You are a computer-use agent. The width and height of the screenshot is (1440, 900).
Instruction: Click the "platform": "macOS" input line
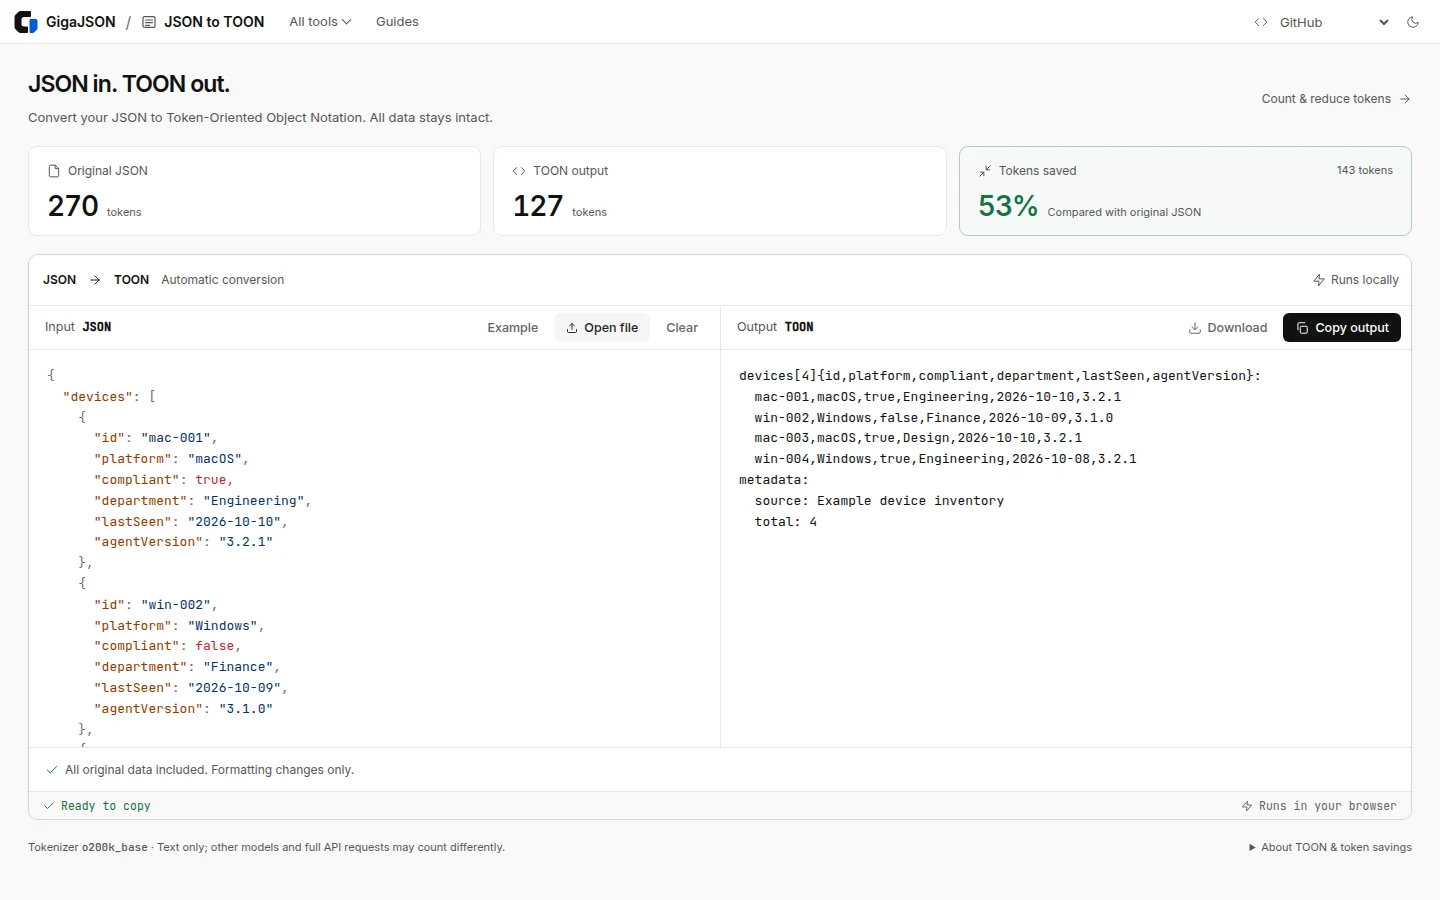171,459
